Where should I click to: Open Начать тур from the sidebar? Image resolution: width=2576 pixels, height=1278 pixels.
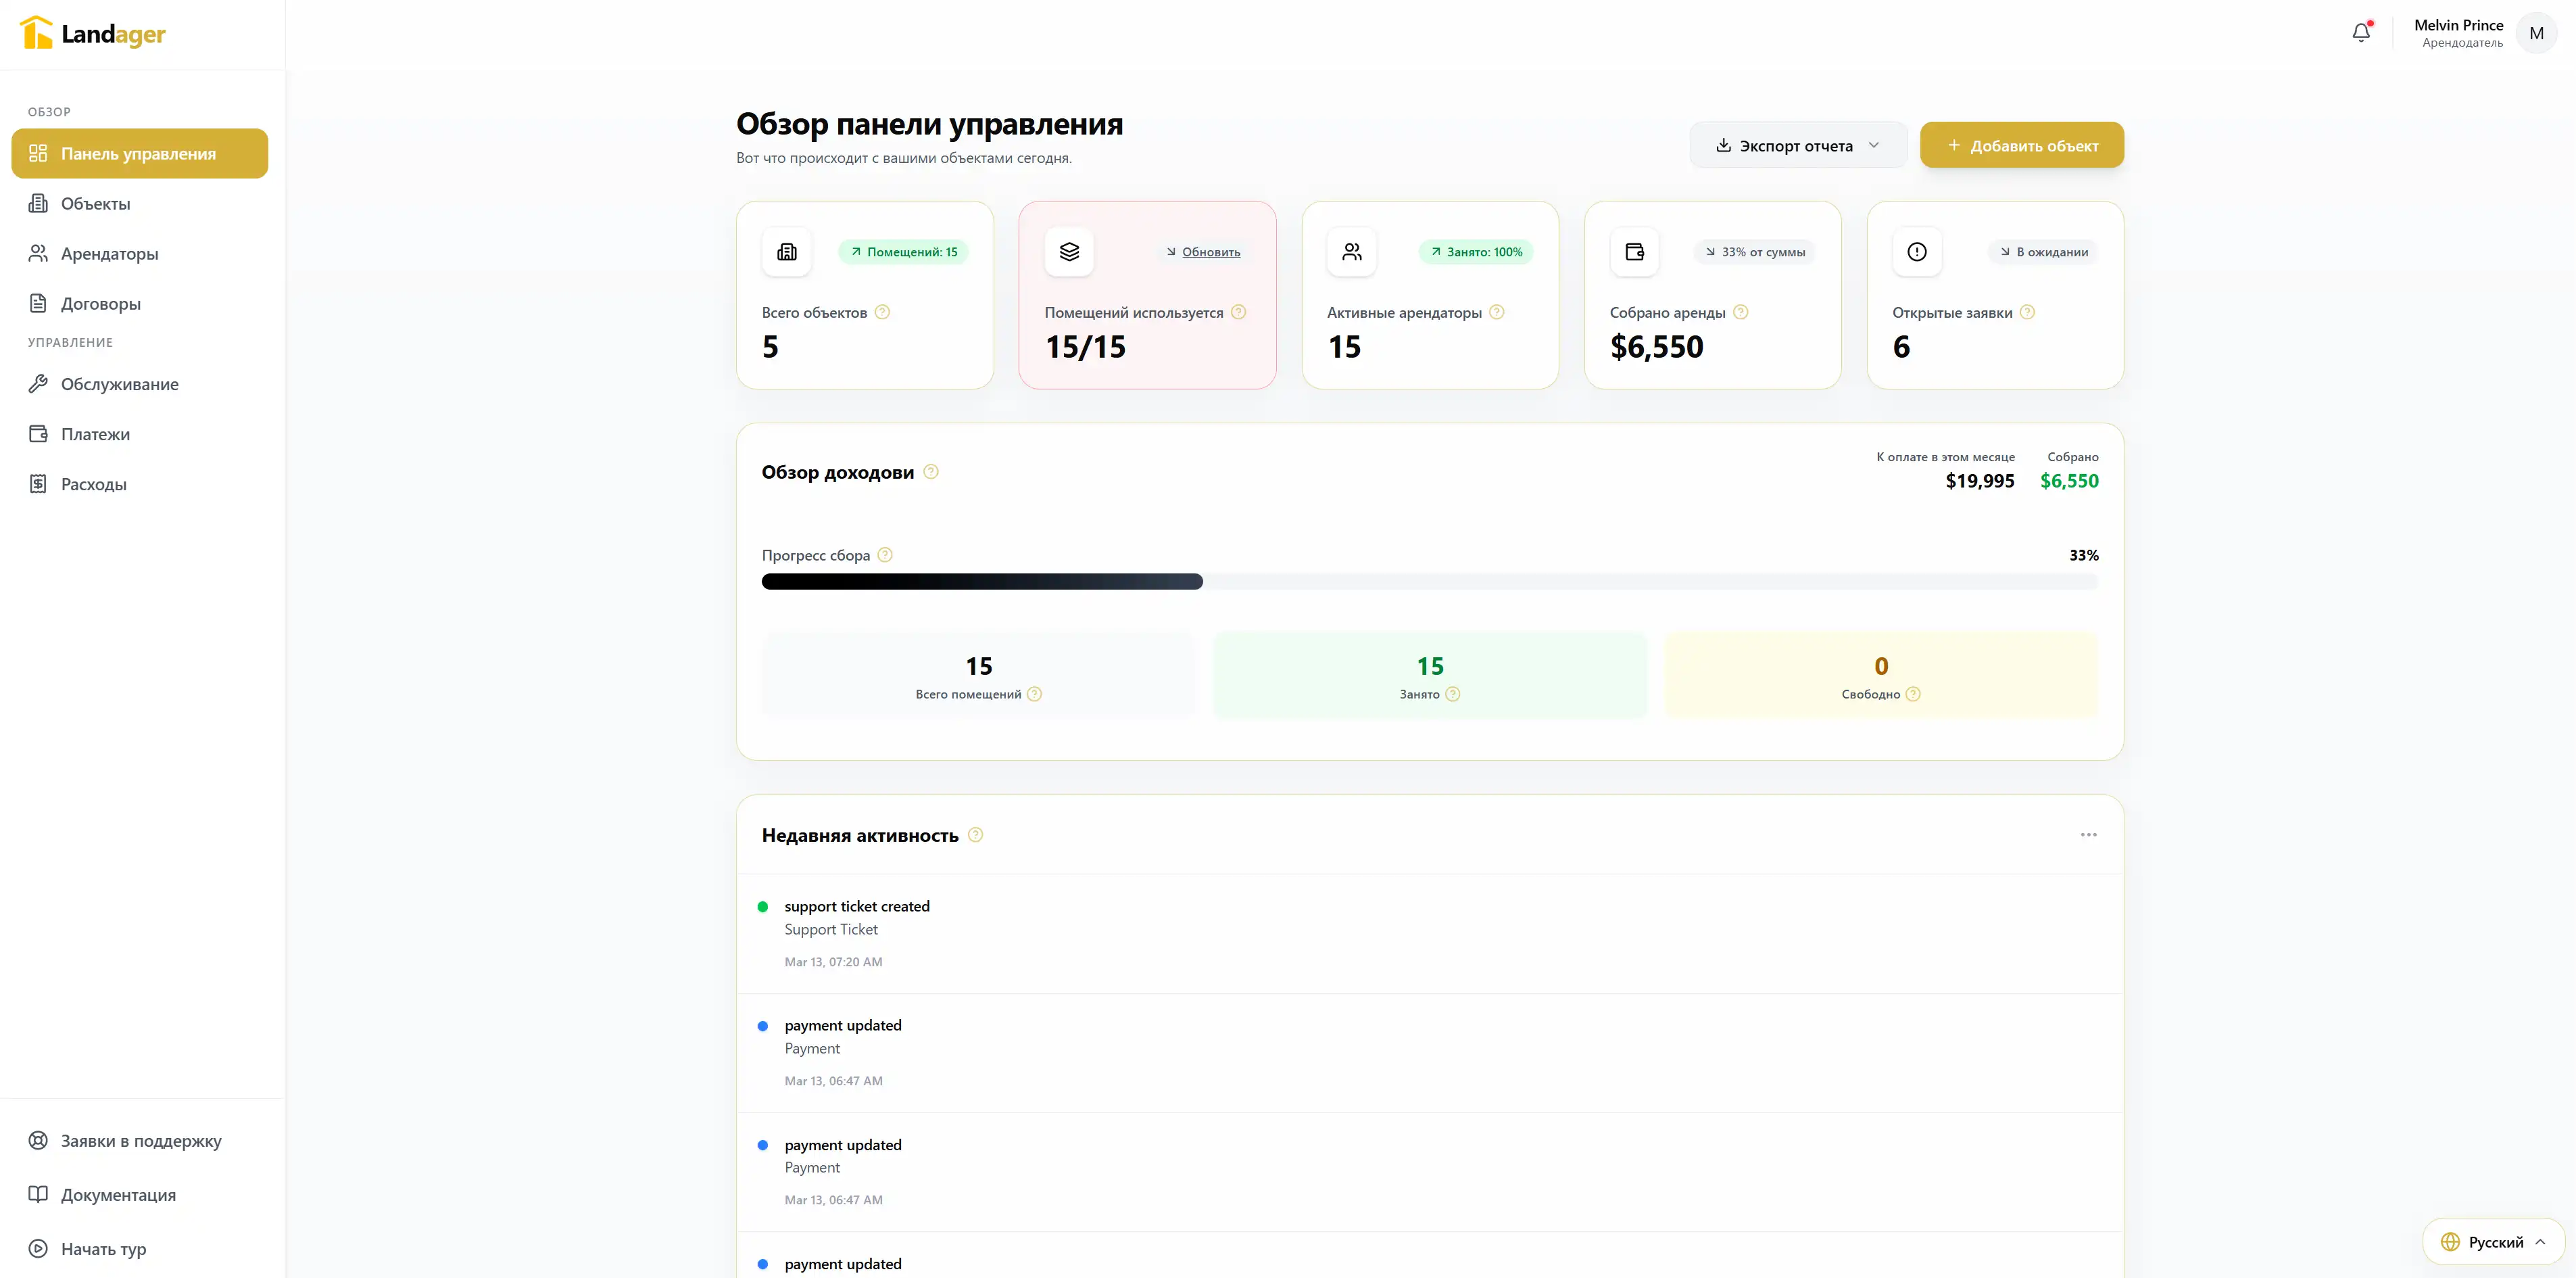[x=103, y=1248]
